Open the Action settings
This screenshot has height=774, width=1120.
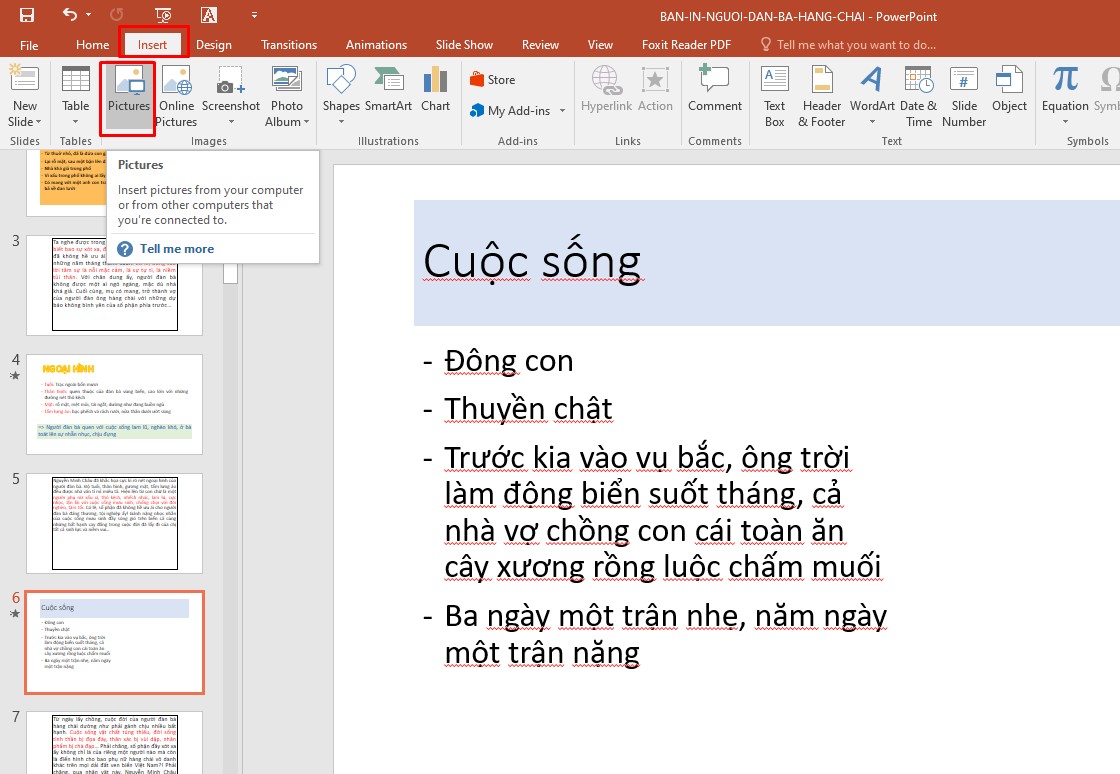click(x=655, y=95)
